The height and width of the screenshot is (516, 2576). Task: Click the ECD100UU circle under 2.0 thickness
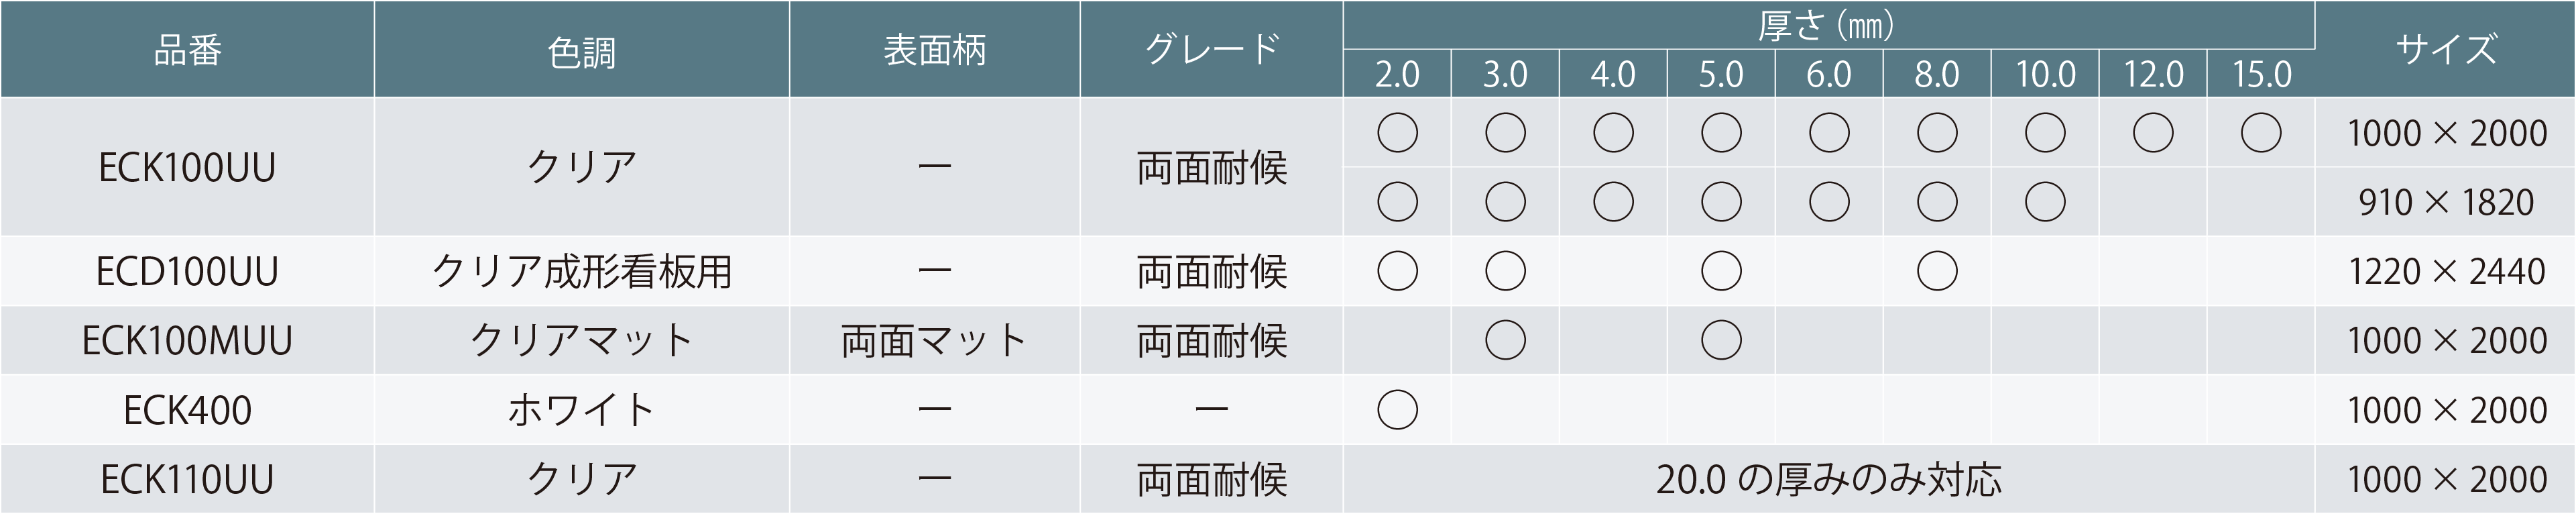click(x=1397, y=271)
